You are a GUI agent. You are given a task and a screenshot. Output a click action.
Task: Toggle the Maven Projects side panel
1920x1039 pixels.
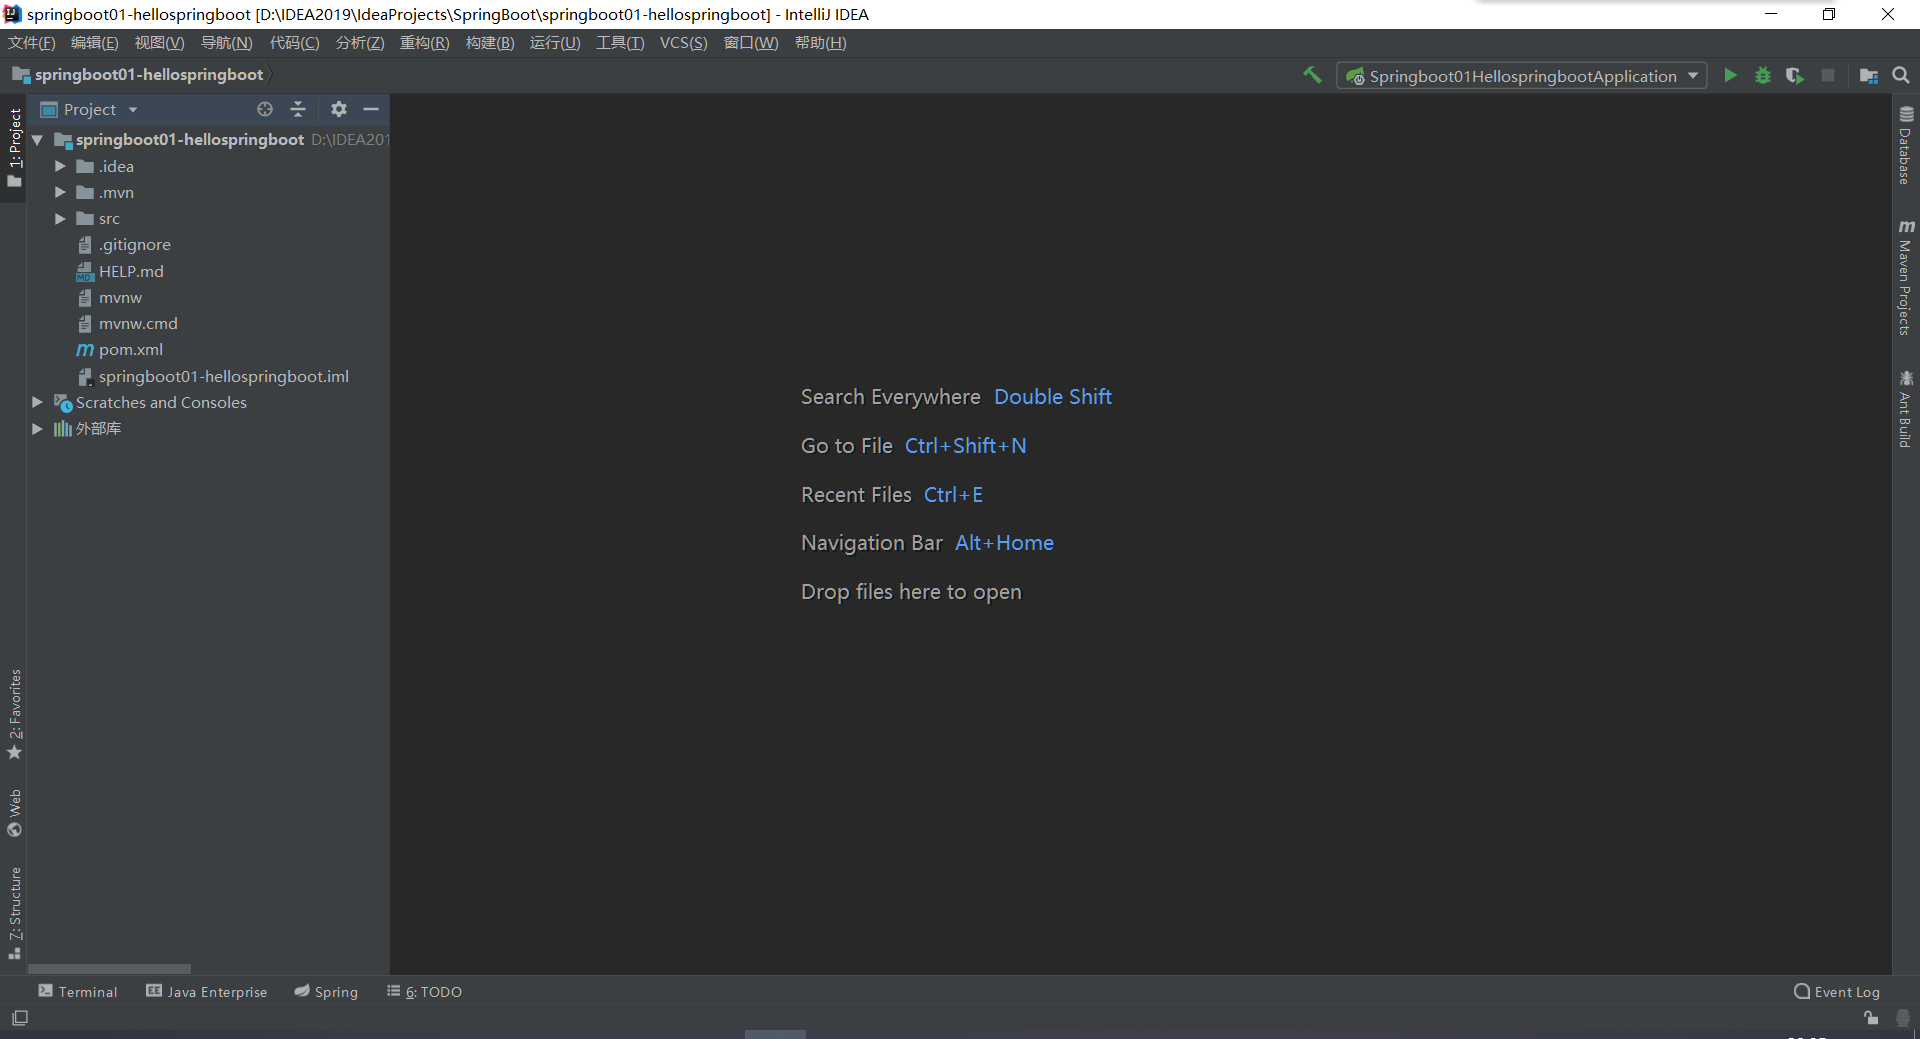point(1906,278)
